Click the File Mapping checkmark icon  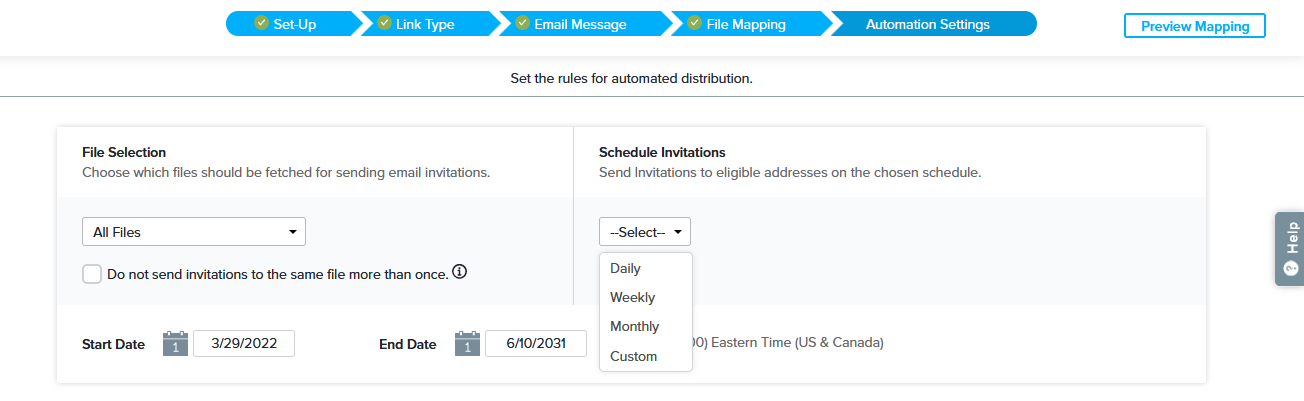pyautogui.click(x=693, y=23)
